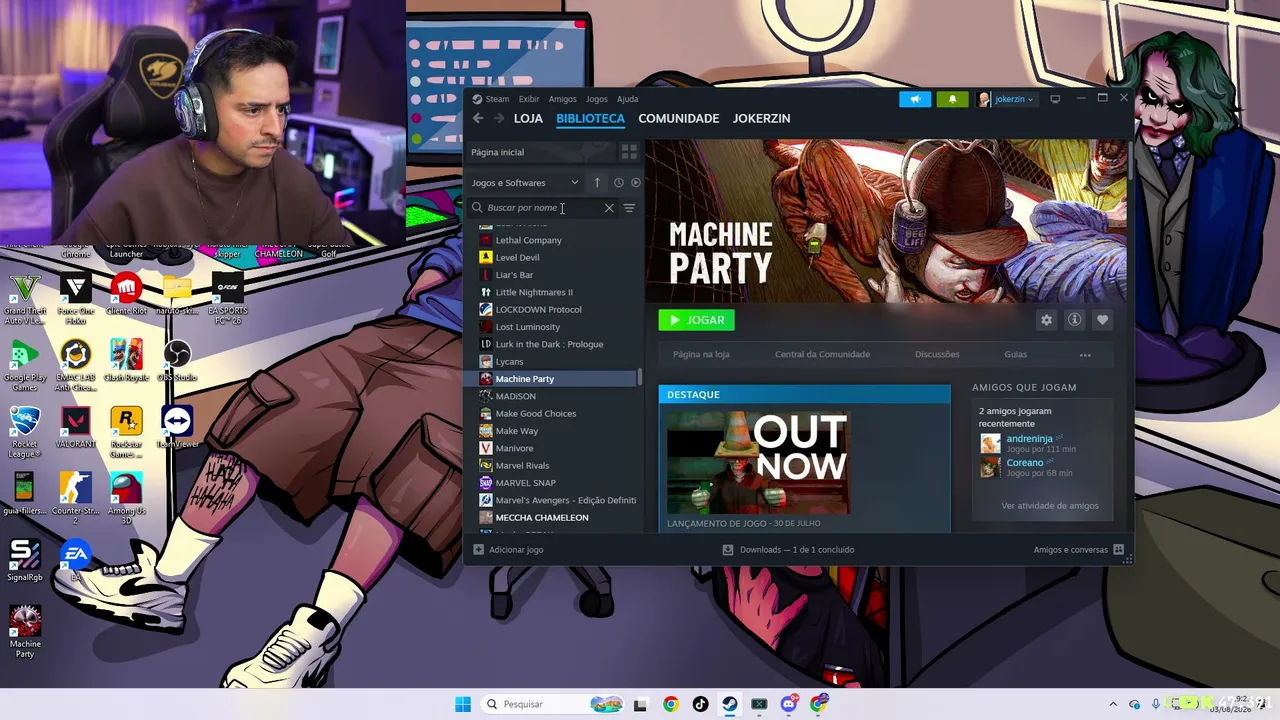
Task: Click the Rocket League desktop icon
Action: click(x=25, y=431)
